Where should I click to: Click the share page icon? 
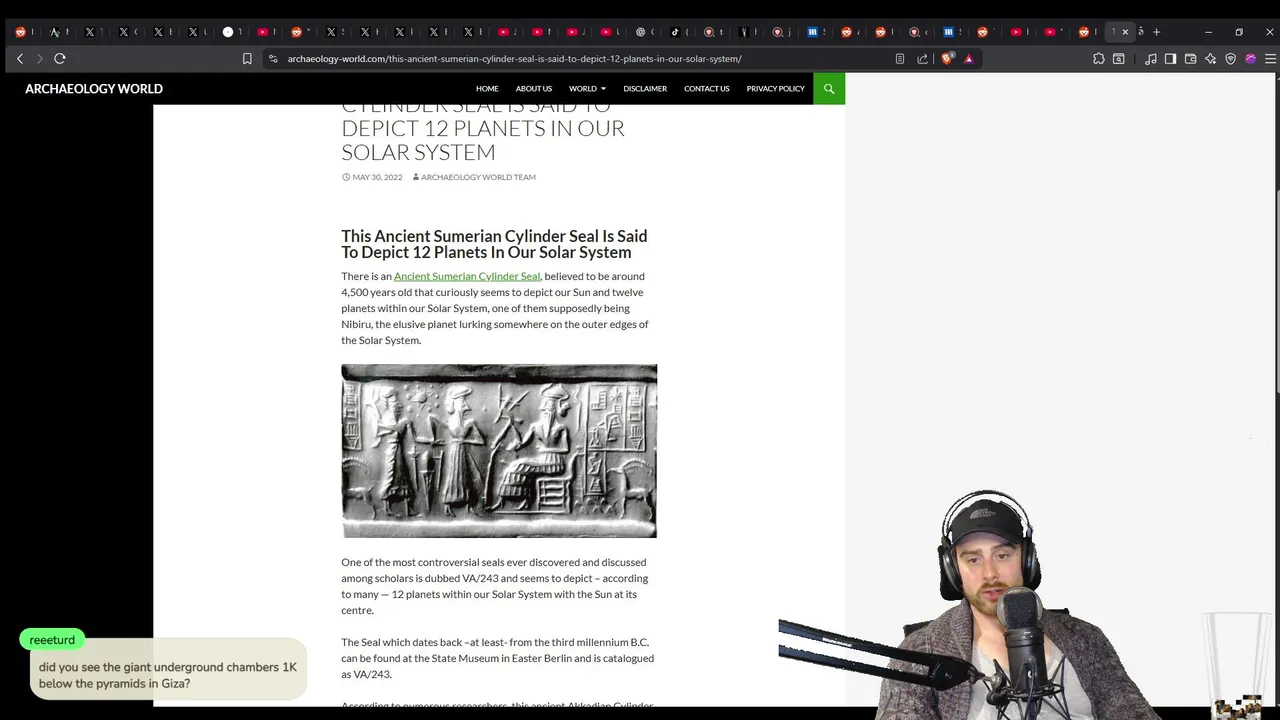(x=923, y=59)
